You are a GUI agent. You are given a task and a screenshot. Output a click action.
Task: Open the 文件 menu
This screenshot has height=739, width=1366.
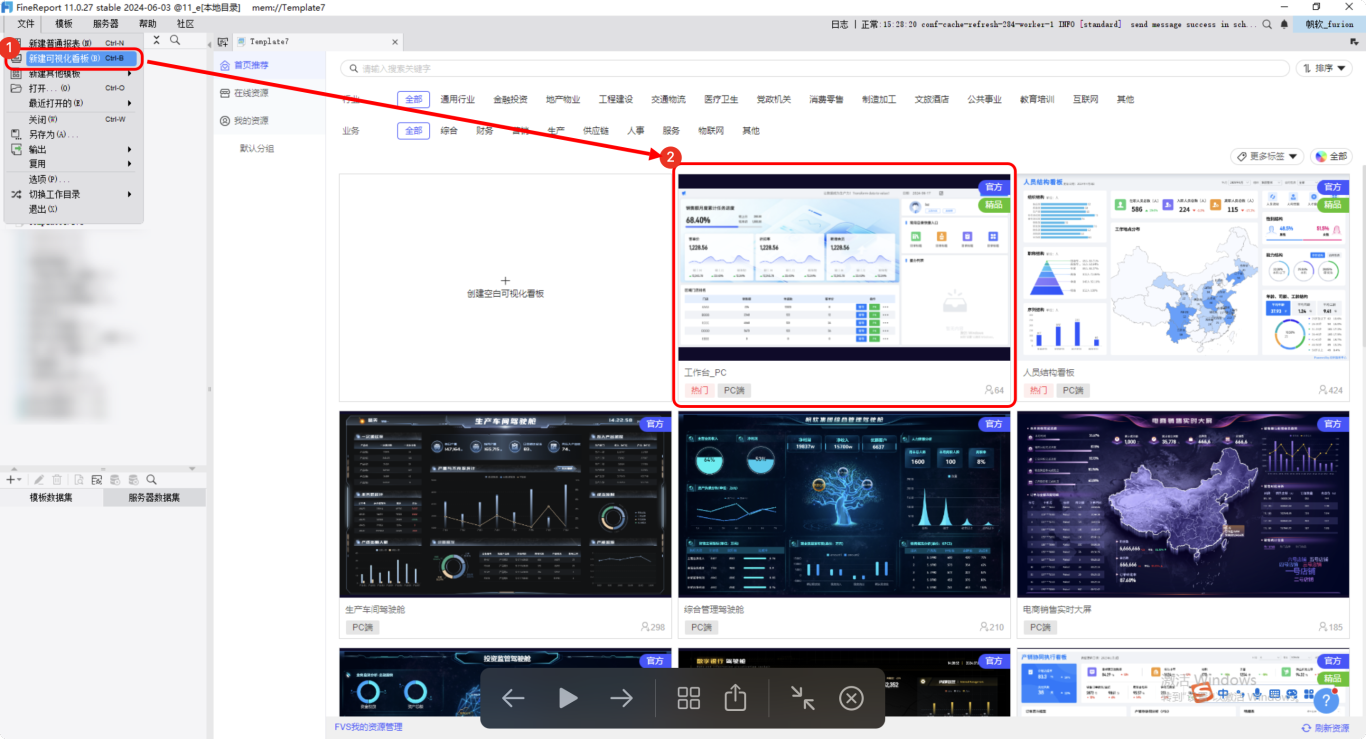click(26, 24)
